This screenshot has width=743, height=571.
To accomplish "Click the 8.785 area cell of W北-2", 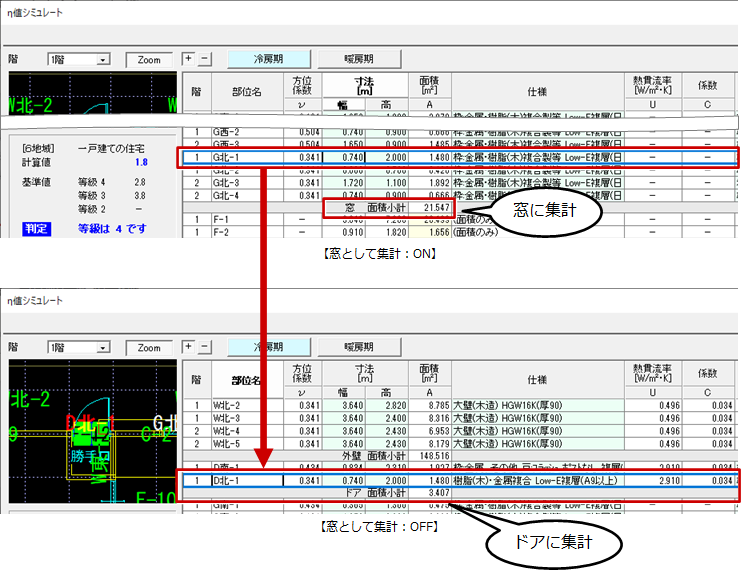I will 430,406.
